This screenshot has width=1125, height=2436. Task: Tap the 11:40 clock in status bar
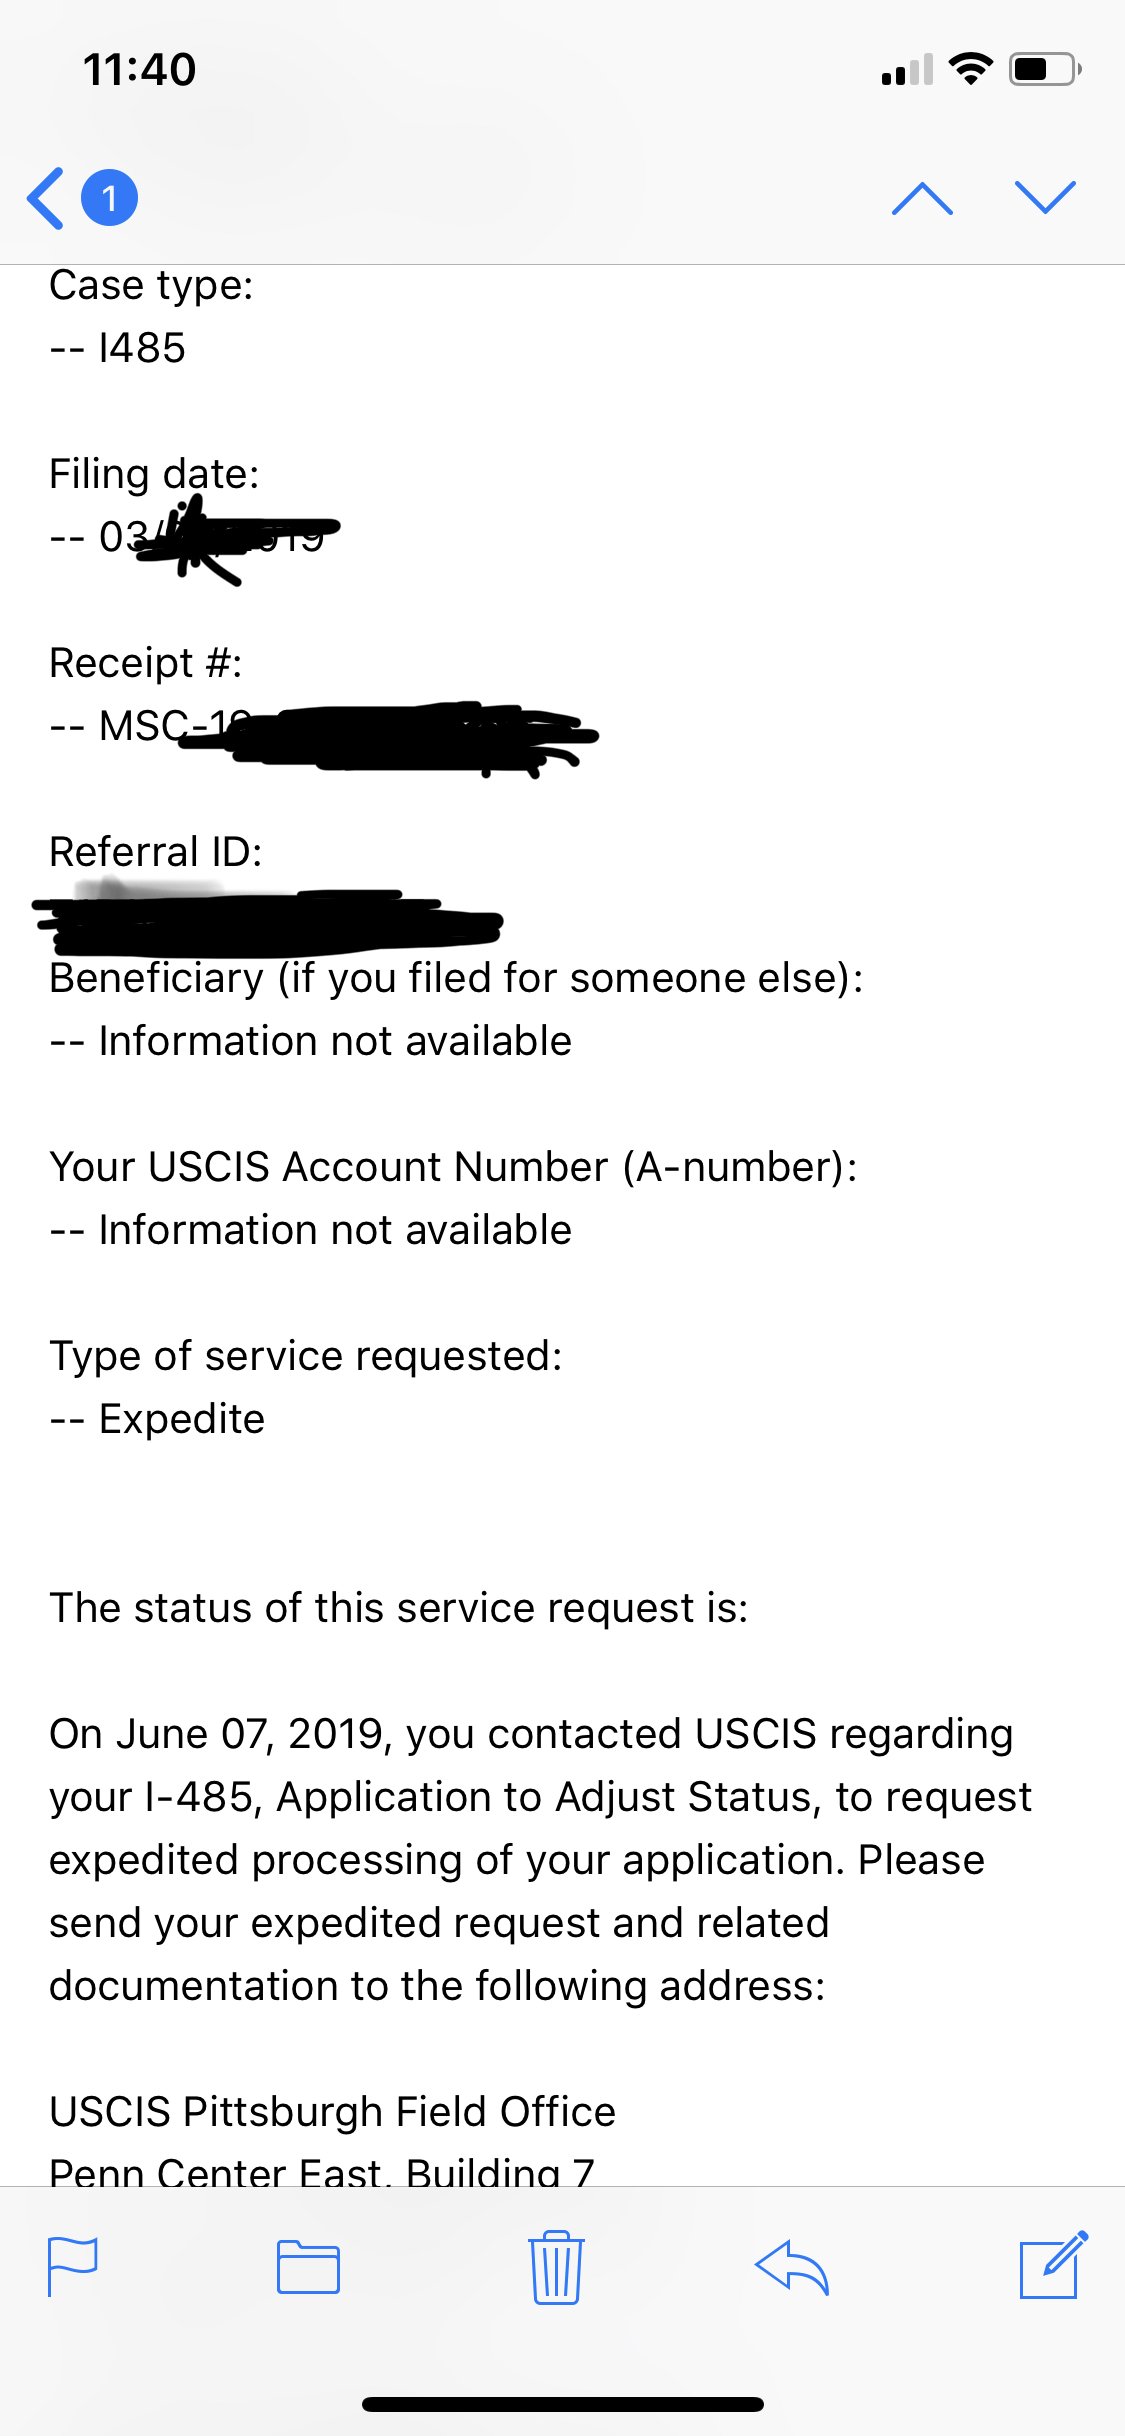click(140, 70)
